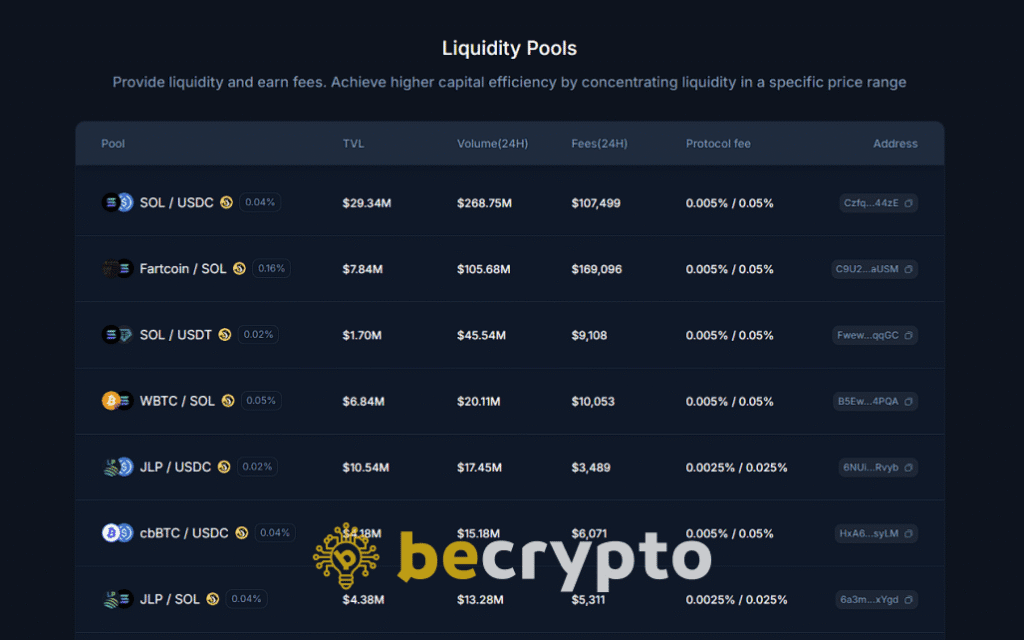This screenshot has width=1024, height=640.
Task: Copy the WBTC / SOL pool address
Action: [908, 401]
